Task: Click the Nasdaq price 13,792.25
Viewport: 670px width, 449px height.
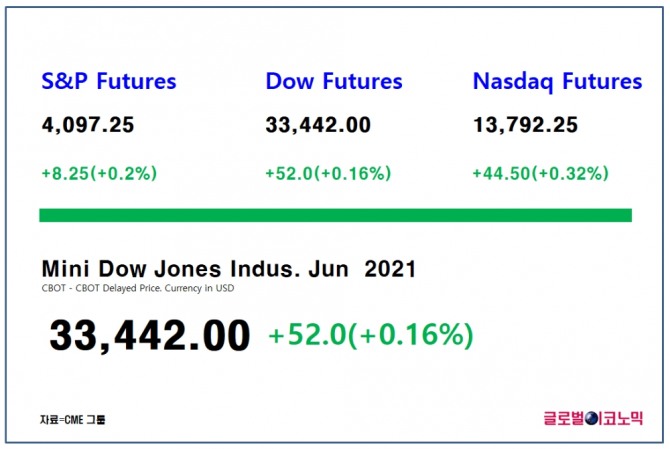Action: point(525,126)
